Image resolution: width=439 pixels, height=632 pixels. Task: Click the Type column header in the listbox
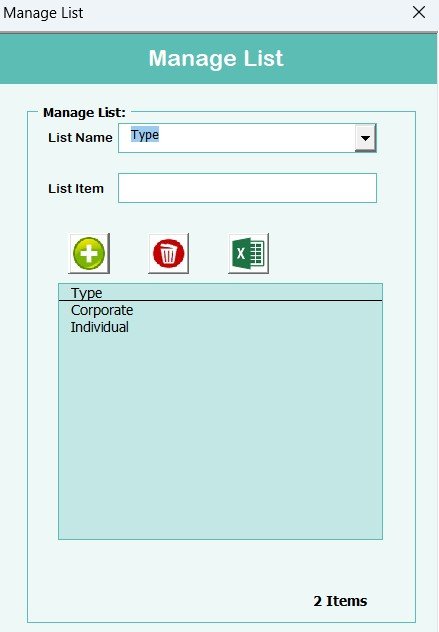87,293
